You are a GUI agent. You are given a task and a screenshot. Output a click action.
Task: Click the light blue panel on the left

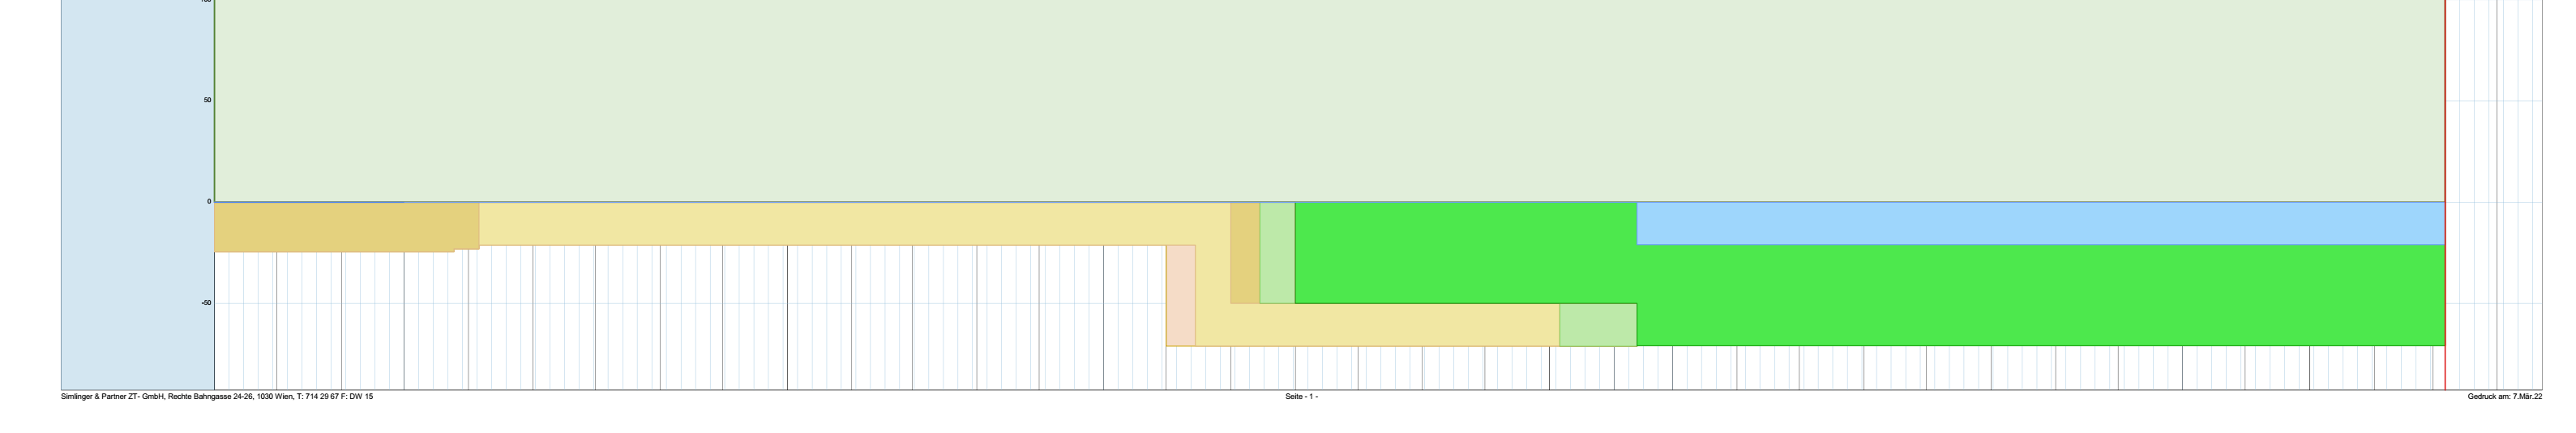(137, 195)
